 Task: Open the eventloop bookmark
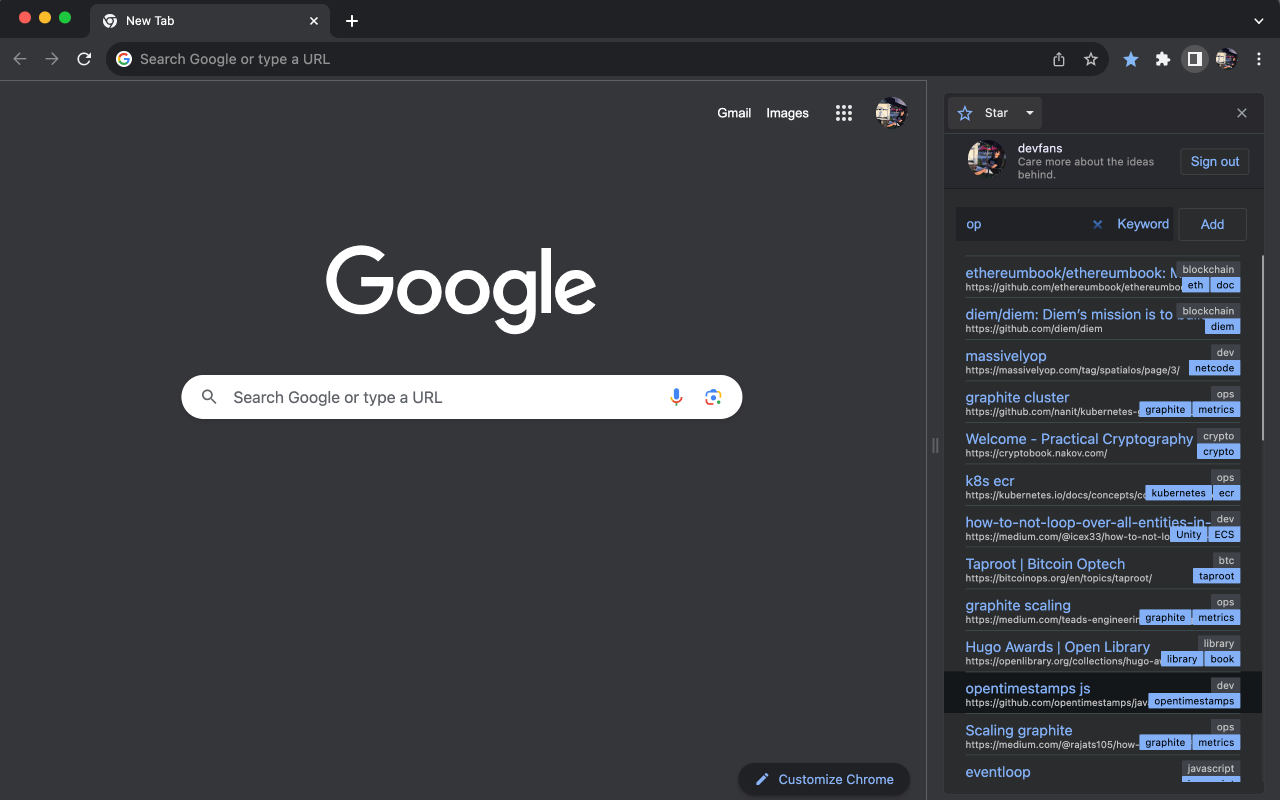(998, 772)
